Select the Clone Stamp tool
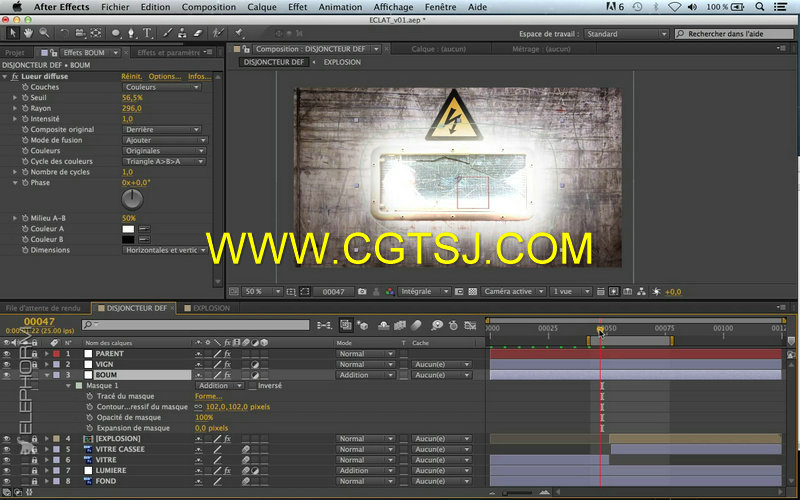This screenshot has width=800, height=500. [x=182, y=33]
